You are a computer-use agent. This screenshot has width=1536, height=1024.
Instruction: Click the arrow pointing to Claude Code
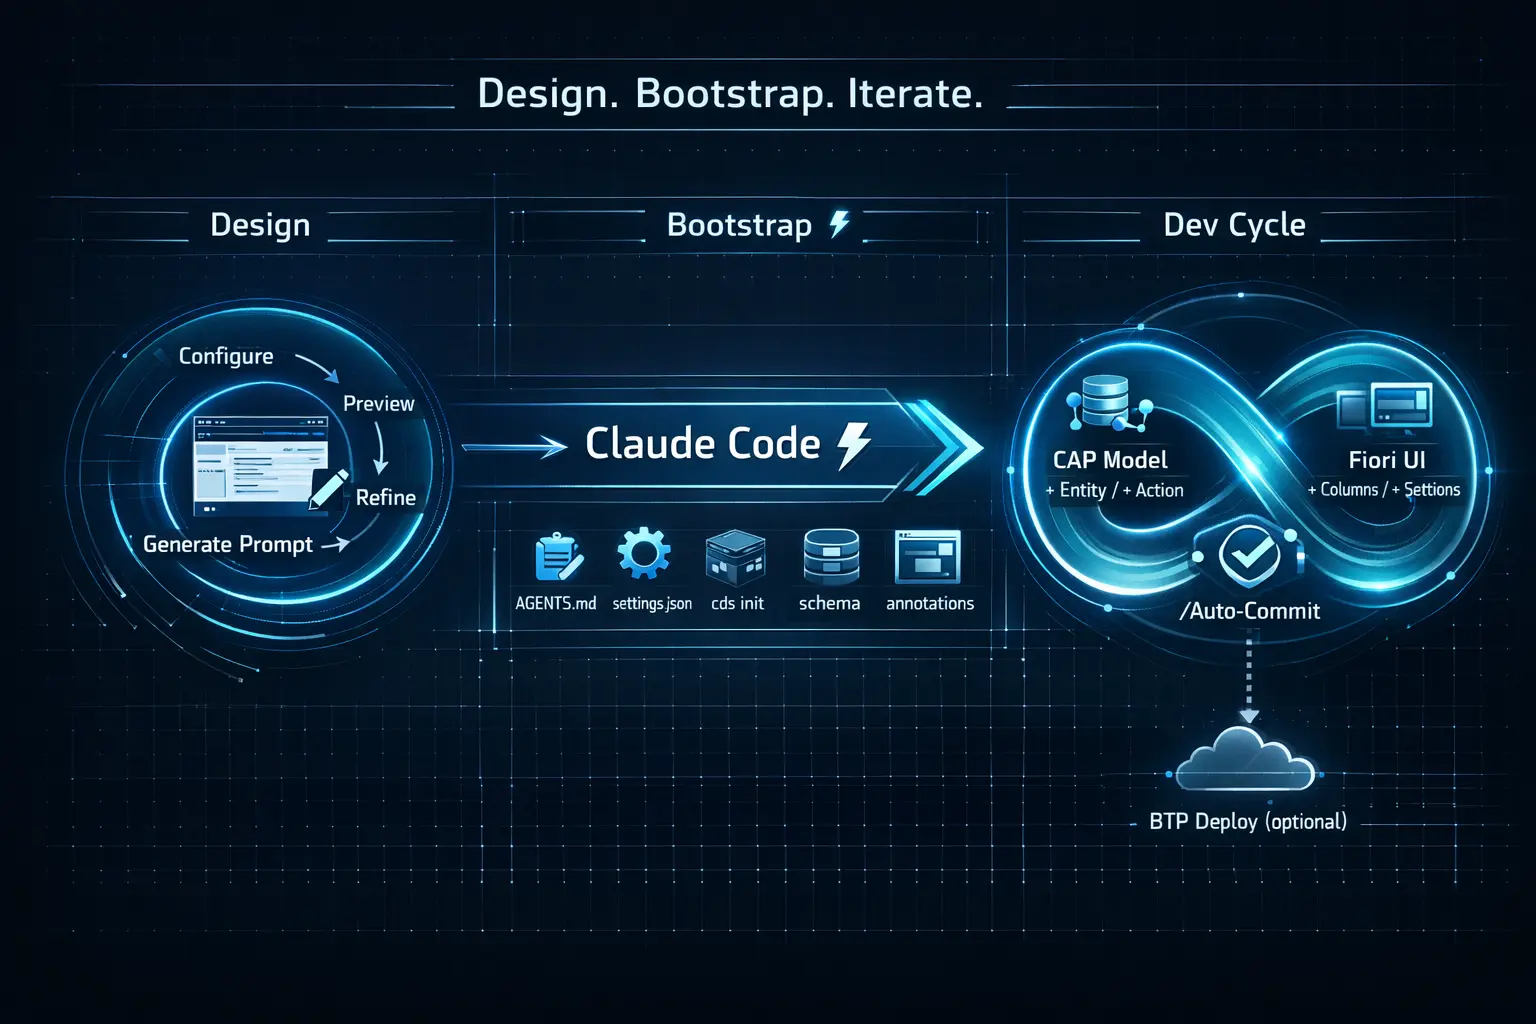[514, 446]
